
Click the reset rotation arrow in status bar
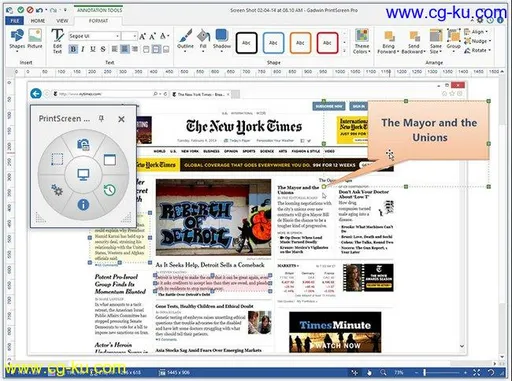coord(491,372)
